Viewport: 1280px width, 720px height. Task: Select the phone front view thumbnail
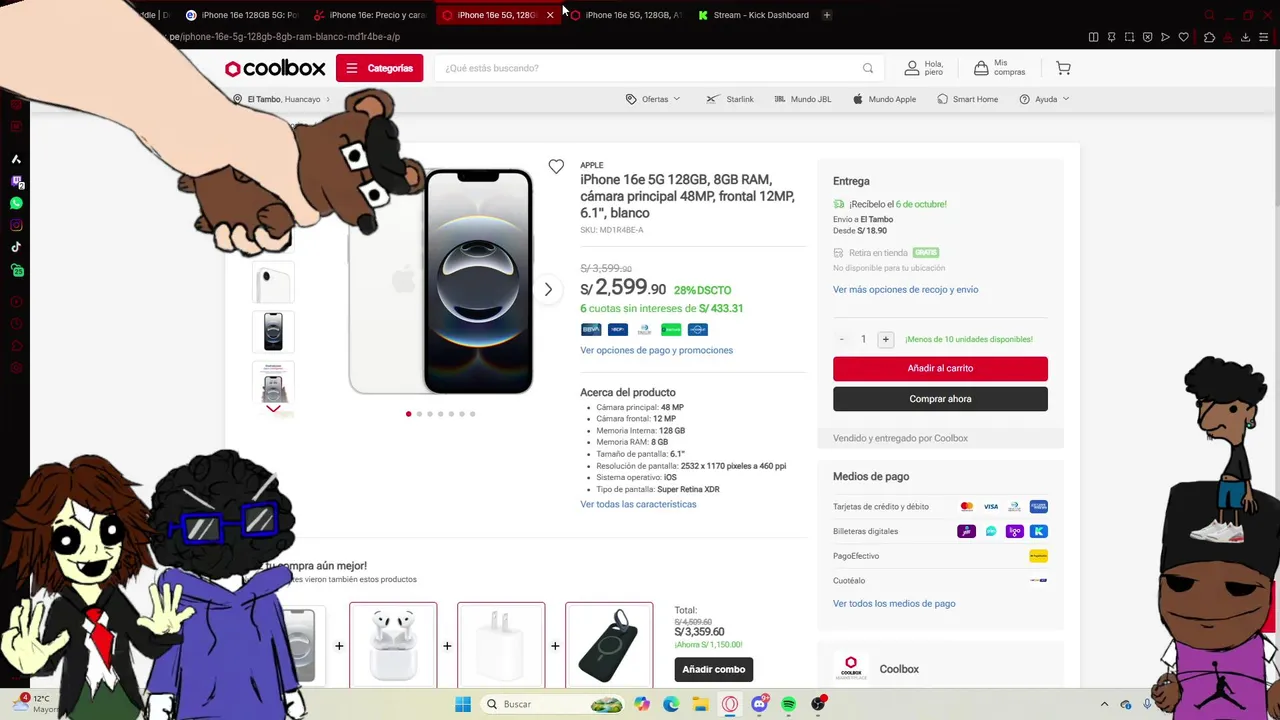pos(273,332)
